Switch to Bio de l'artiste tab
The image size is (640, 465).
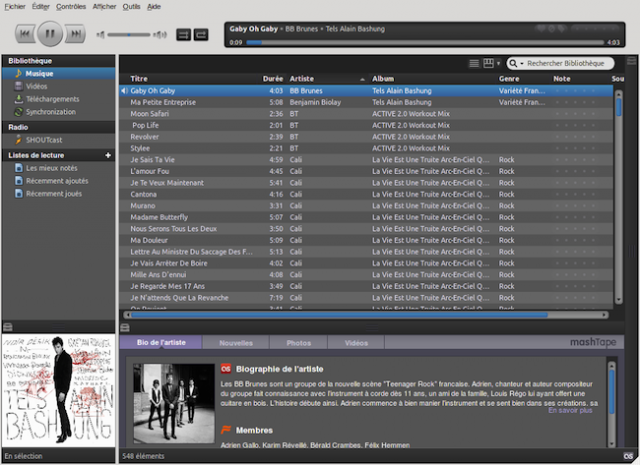pyautogui.click(x=161, y=342)
